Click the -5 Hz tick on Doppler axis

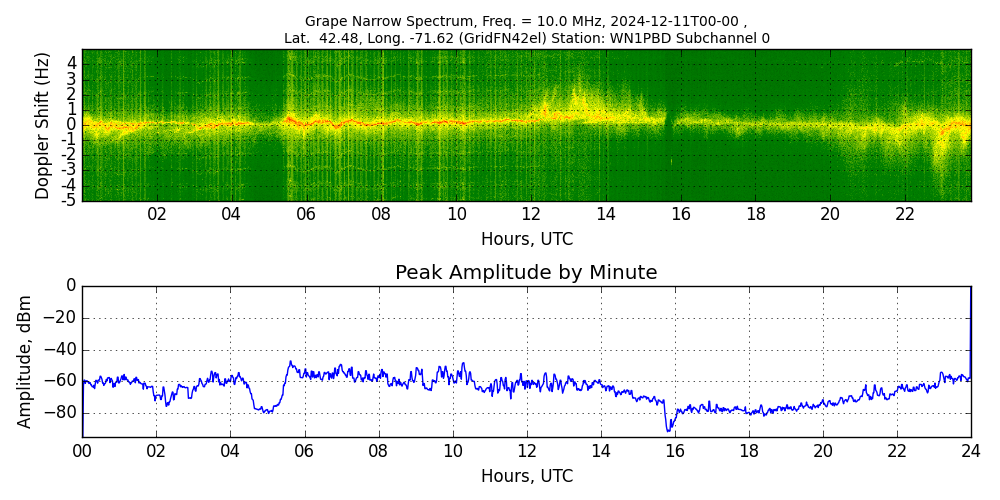click(x=69, y=201)
